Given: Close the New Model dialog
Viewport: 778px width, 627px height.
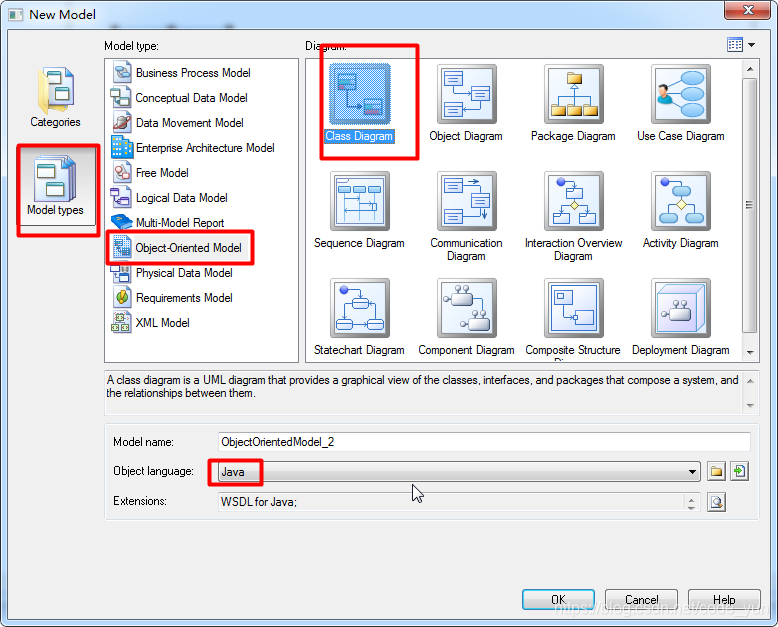Looking at the screenshot, I should click(749, 10).
